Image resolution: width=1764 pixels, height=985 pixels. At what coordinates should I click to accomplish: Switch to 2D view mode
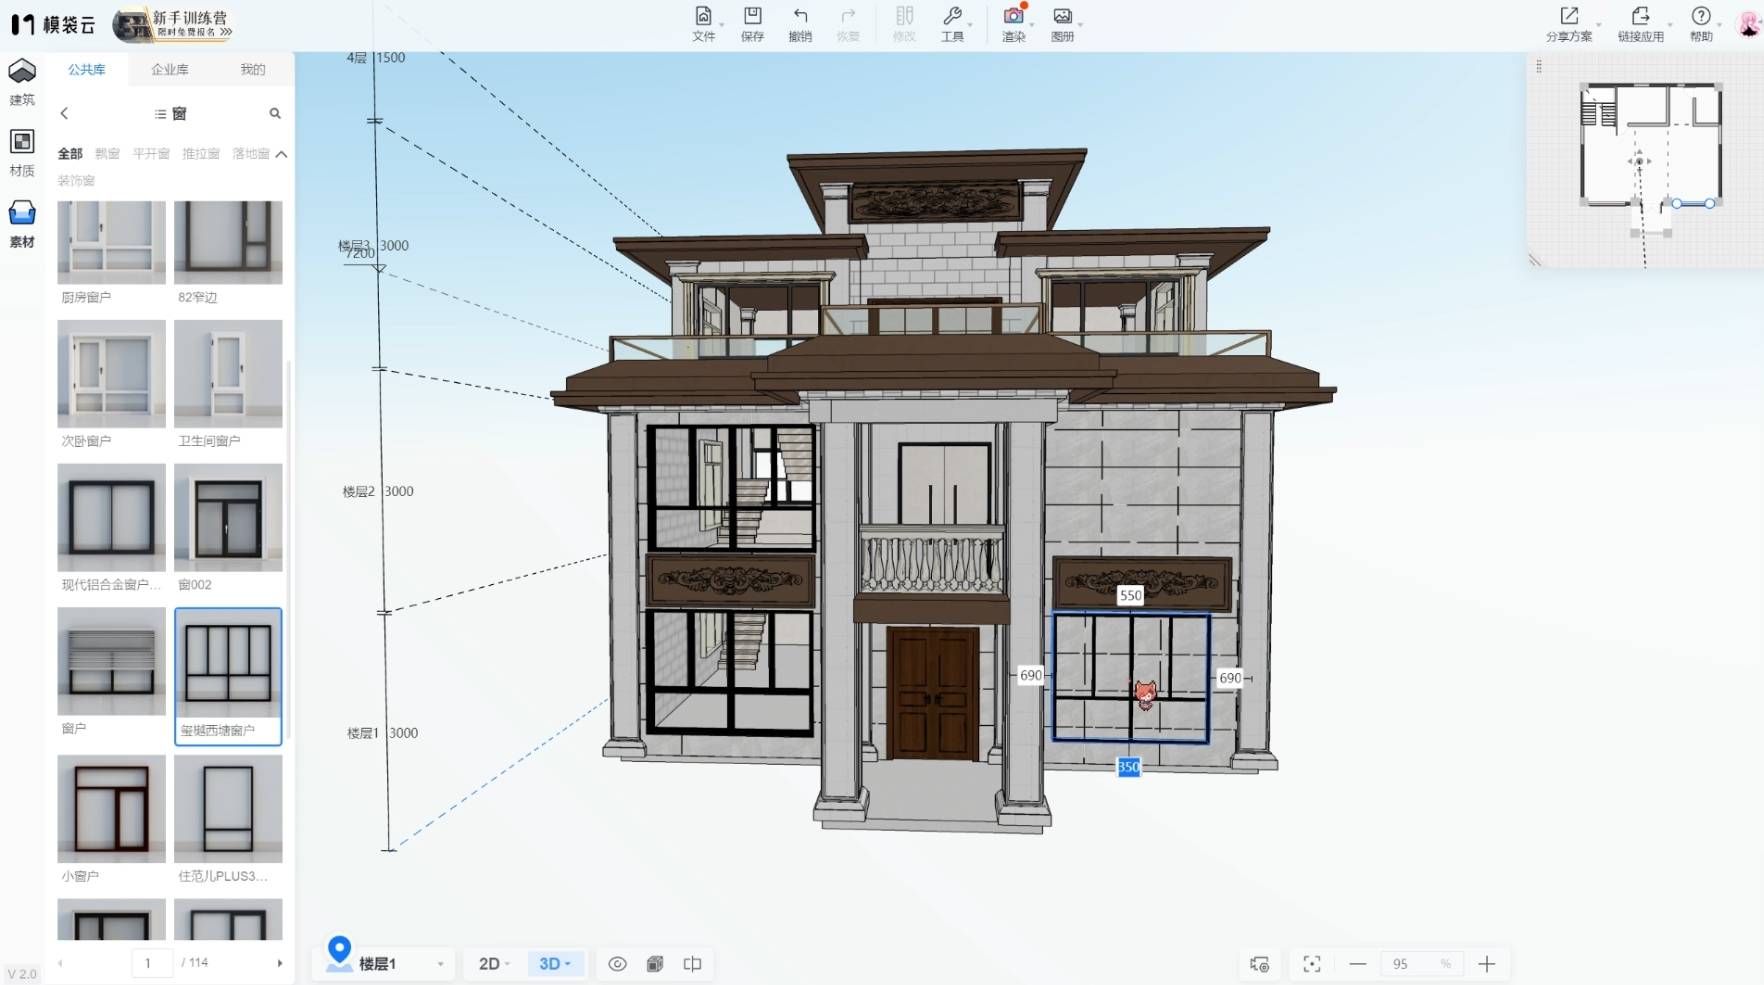coord(494,964)
